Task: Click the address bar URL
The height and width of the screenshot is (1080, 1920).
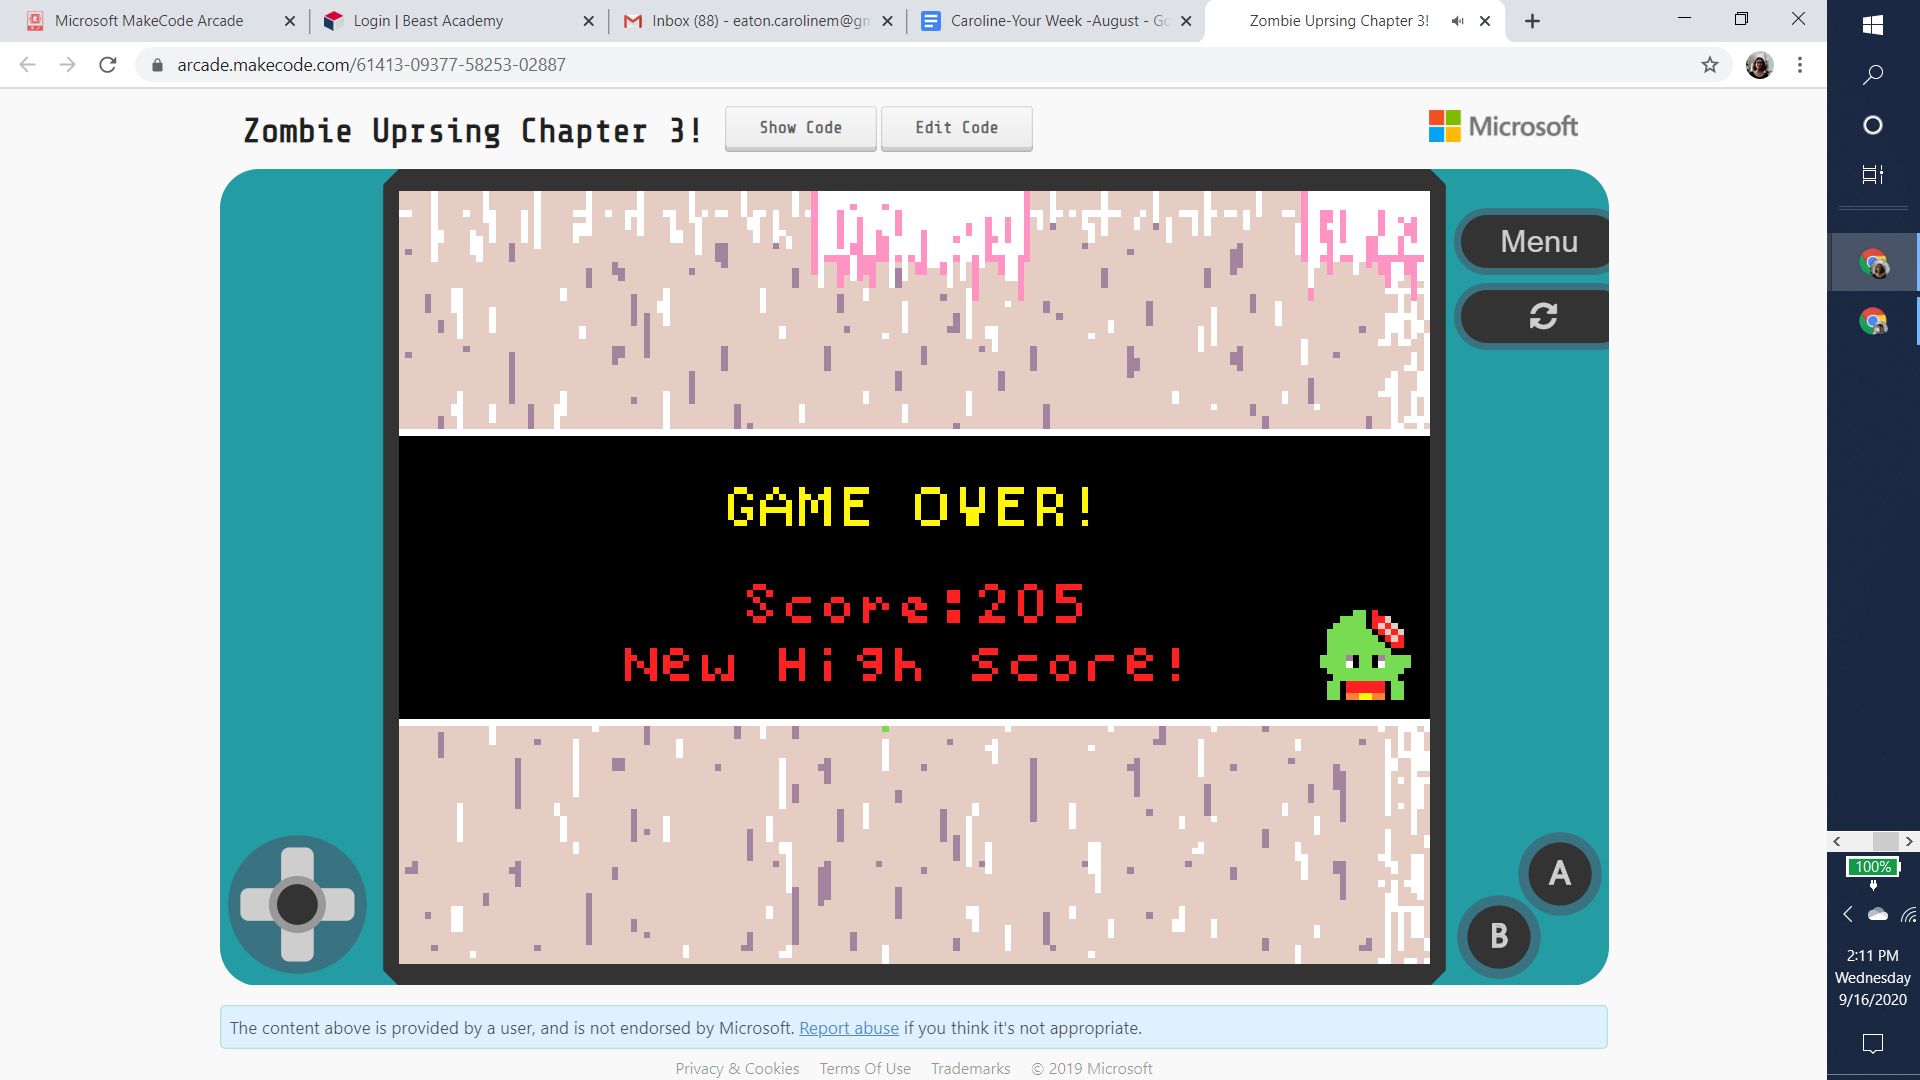Action: pos(371,65)
